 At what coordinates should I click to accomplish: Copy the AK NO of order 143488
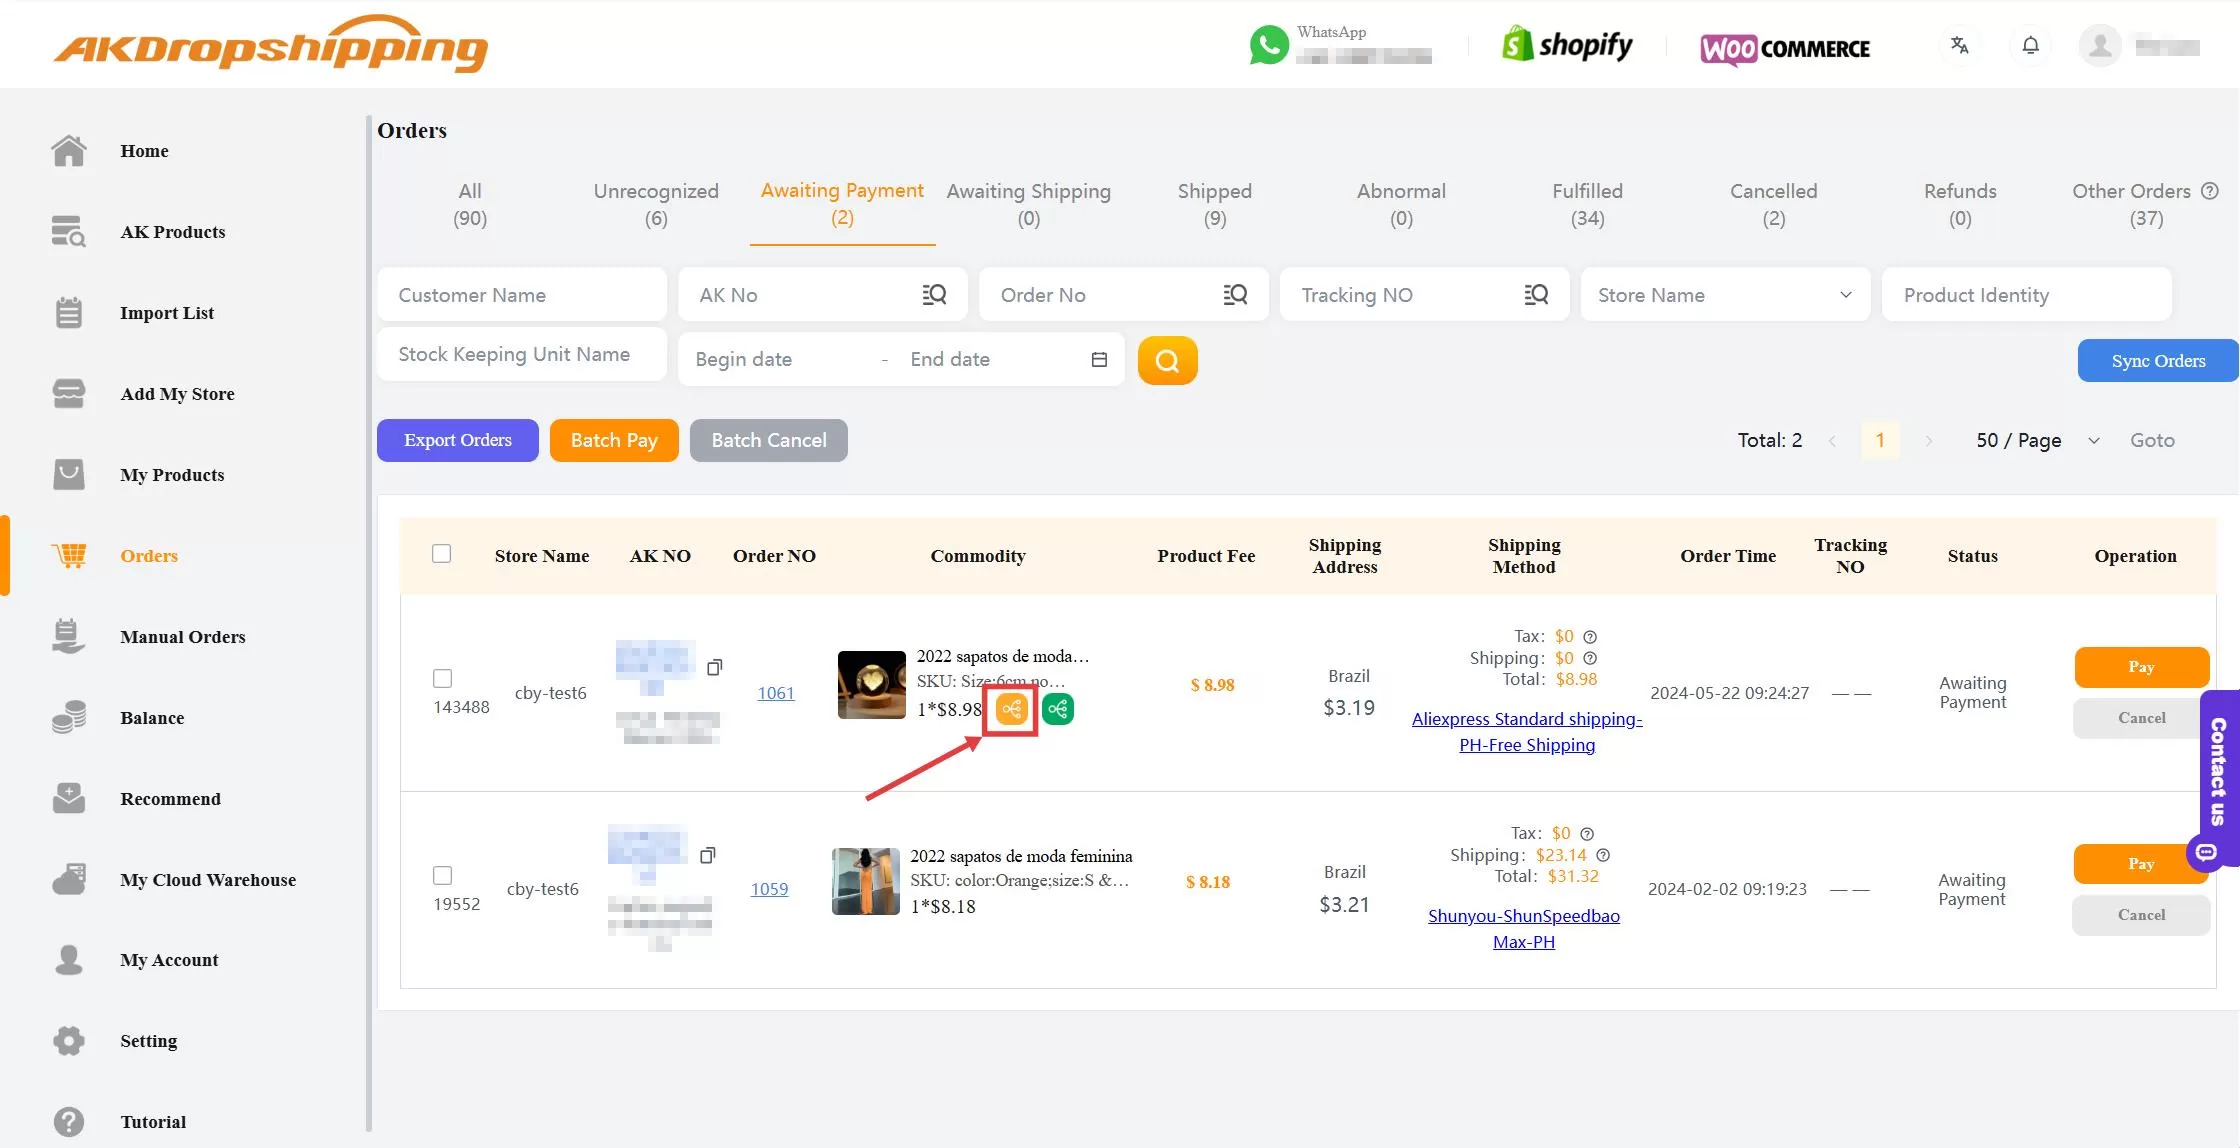click(715, 667)
